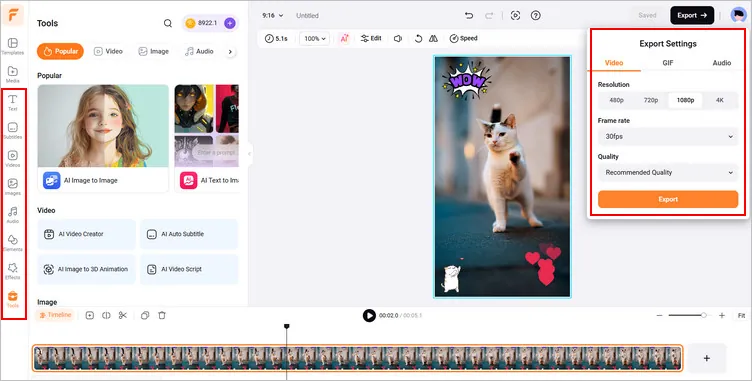Click the FlexClip logo icon
This screenshot has width=752, height=381.
[x=13, y=14]
